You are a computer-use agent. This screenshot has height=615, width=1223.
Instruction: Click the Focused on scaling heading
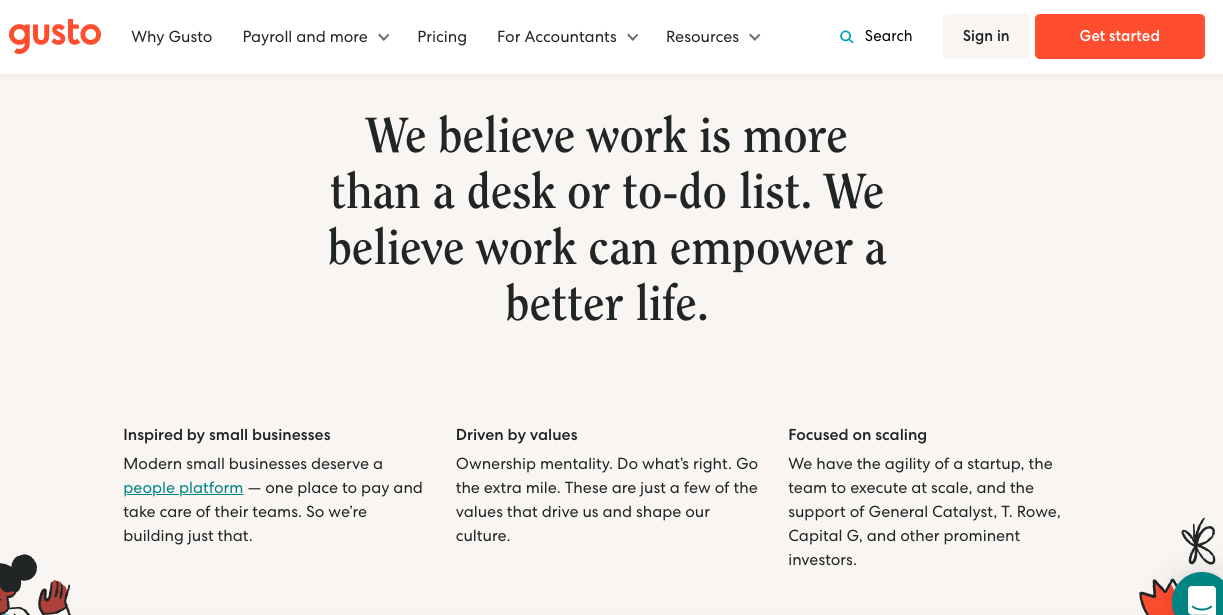pos(857,435)
